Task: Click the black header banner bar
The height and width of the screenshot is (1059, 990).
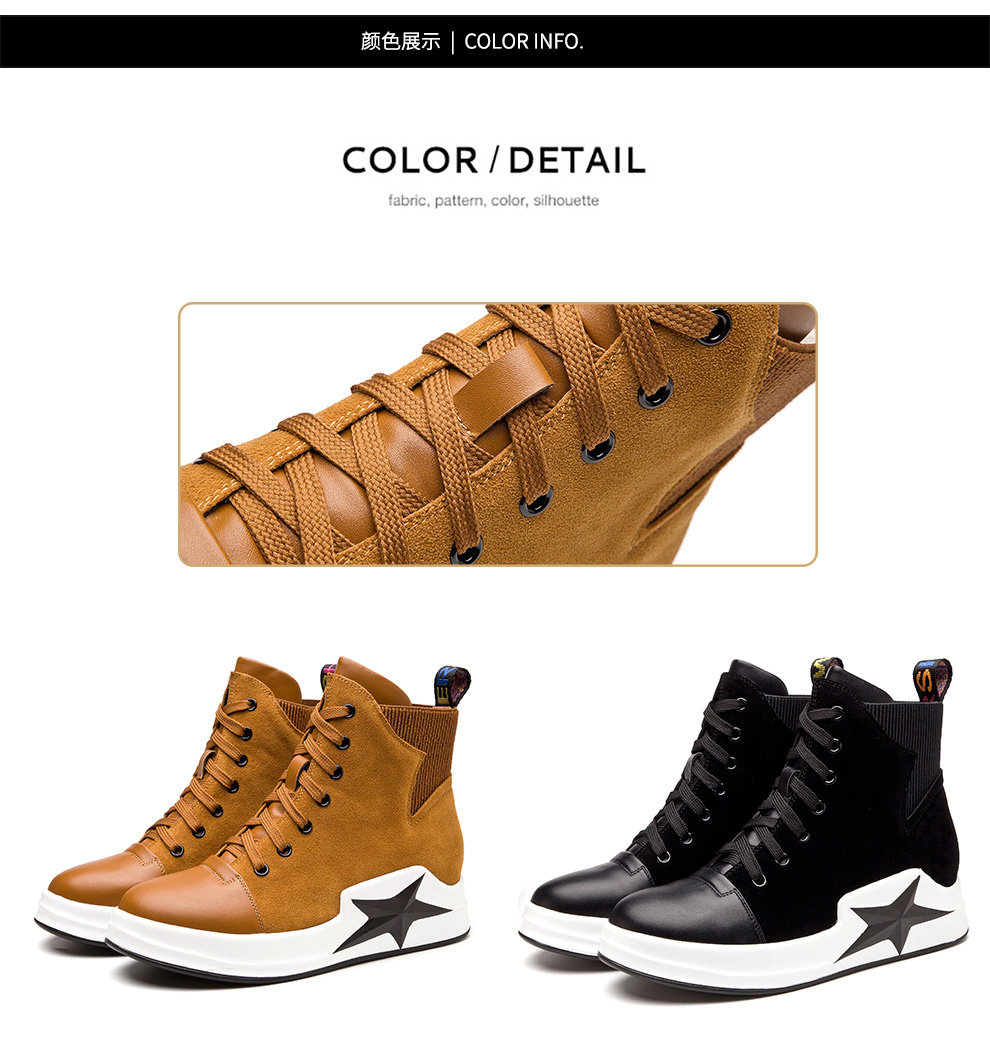Action: [495, 41]
